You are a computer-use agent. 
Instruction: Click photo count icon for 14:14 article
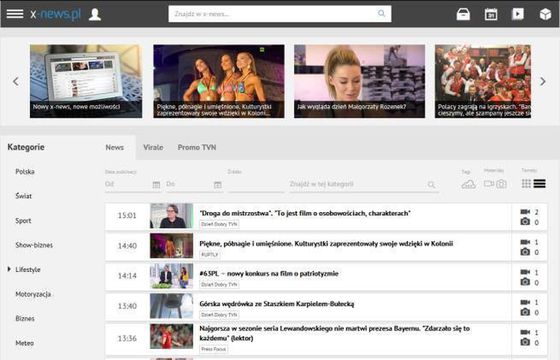[x=525, y=282]
